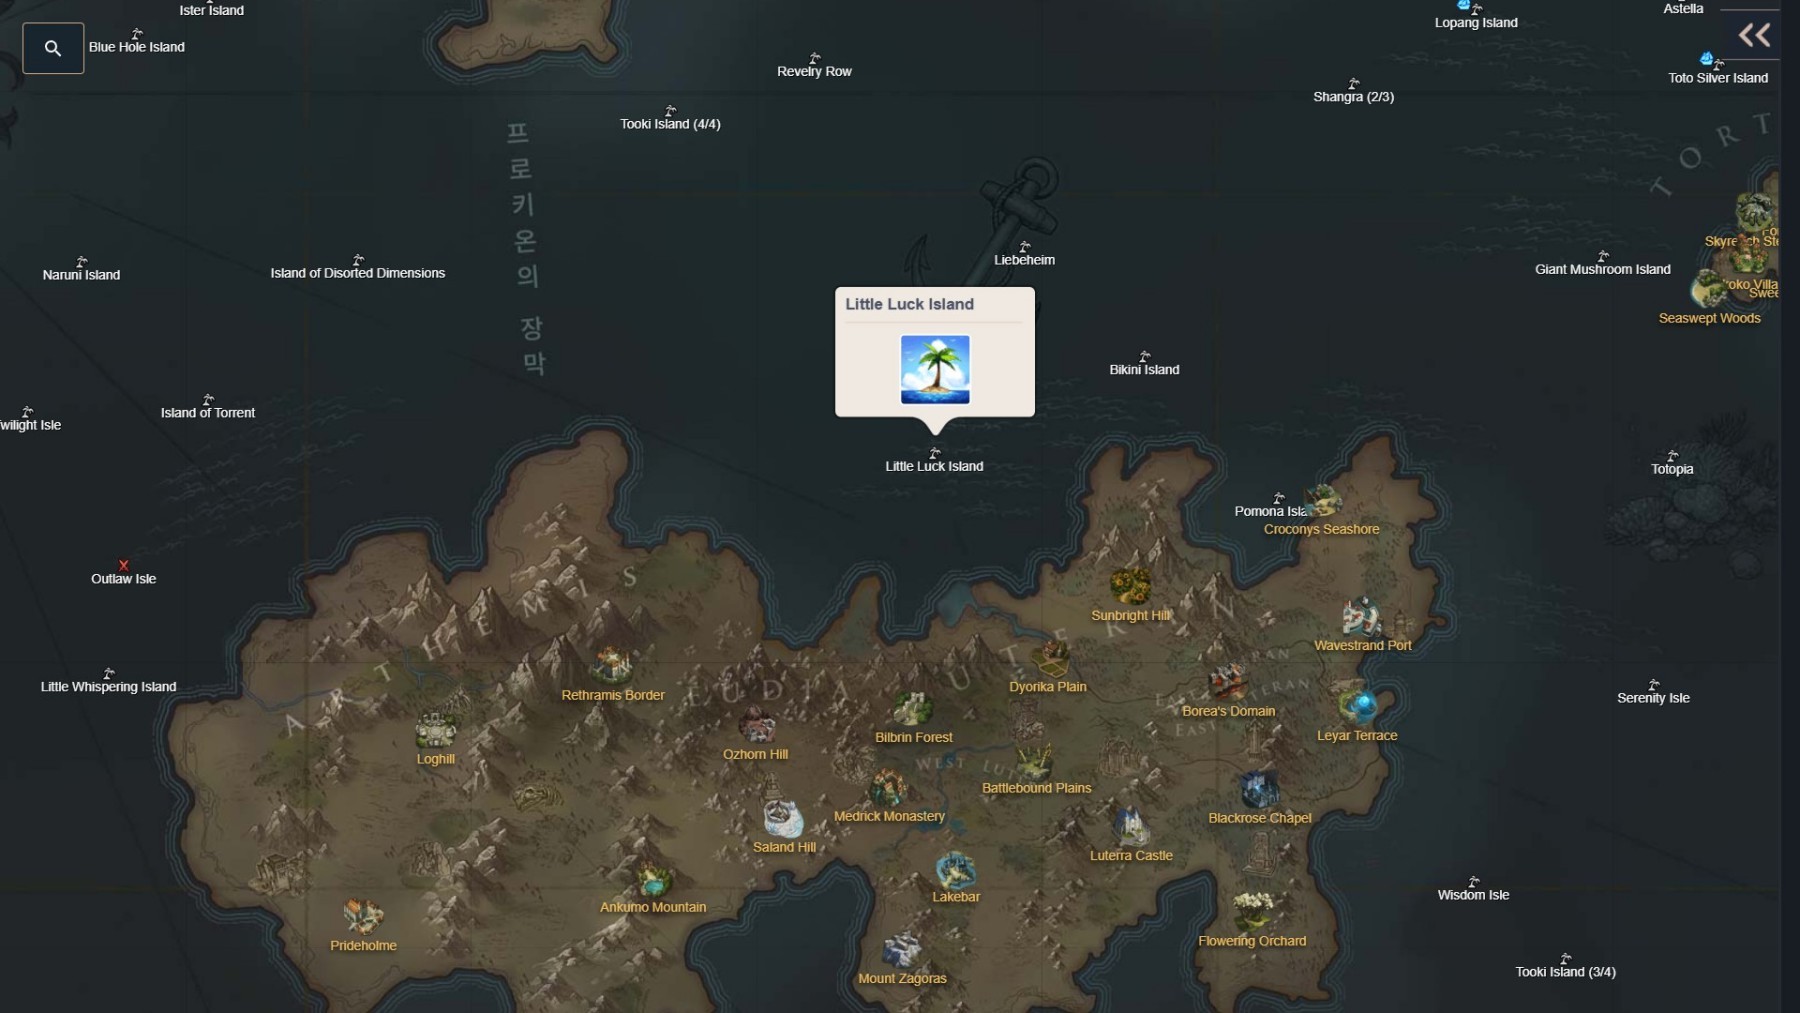Screen dimensions: 1800x1013
Task: Click the Flowering Orchard zone icon
Action: click(x=1252, y=911)
